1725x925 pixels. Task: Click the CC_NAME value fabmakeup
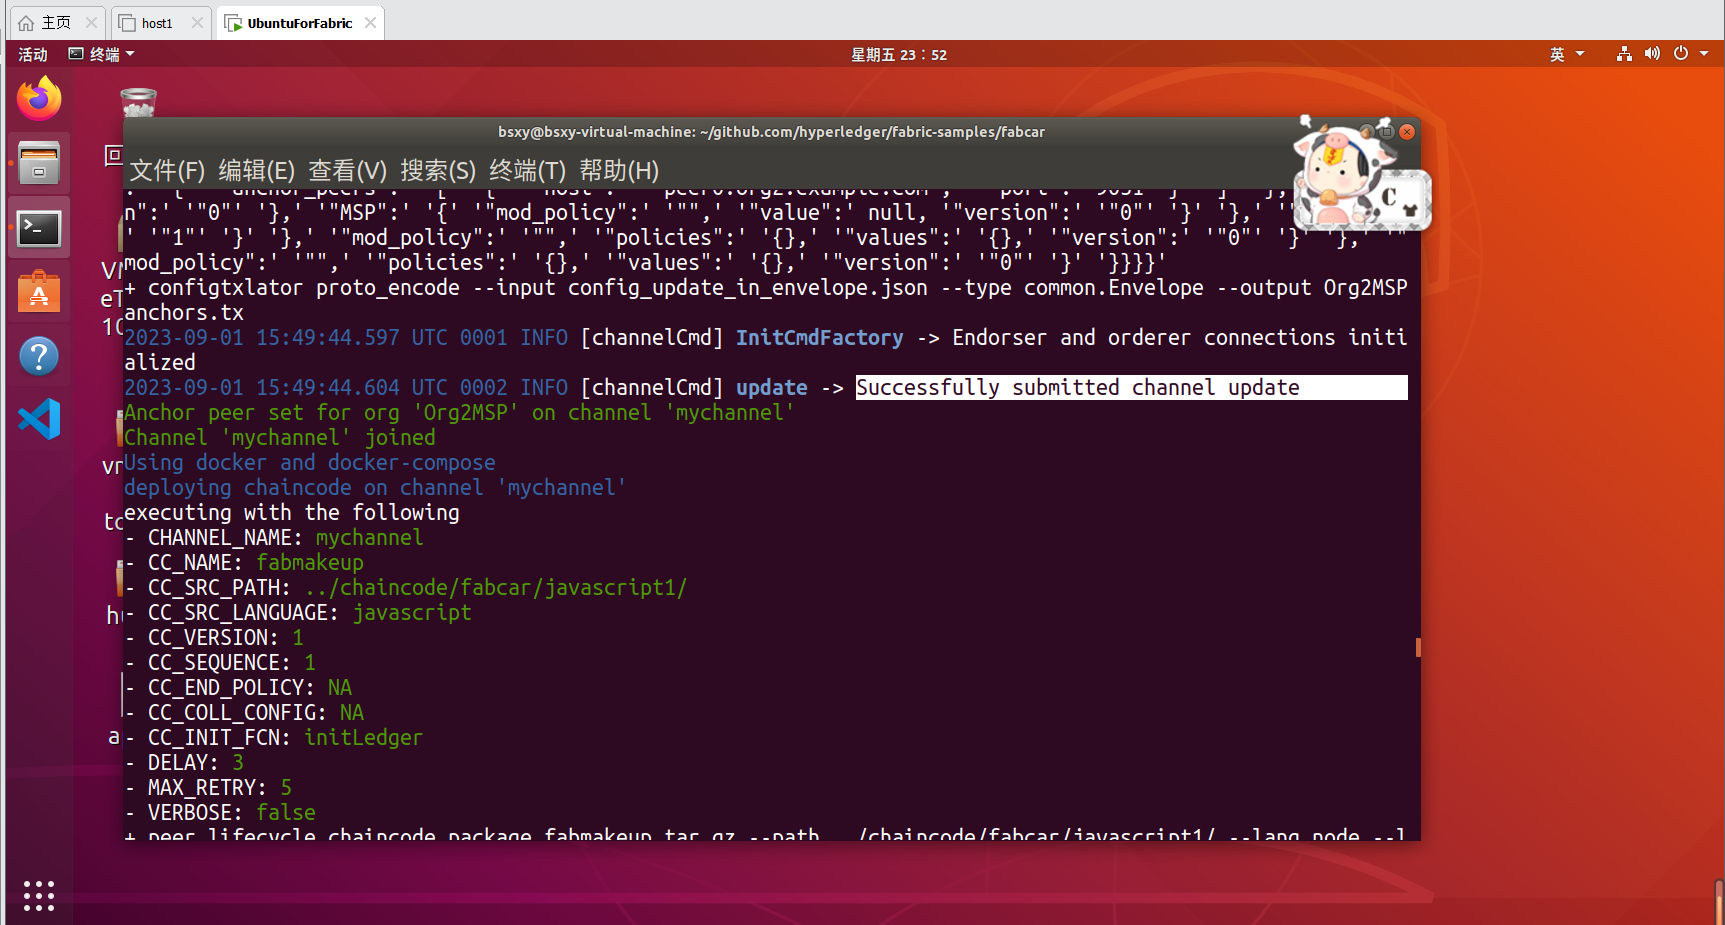pos(310,563)
